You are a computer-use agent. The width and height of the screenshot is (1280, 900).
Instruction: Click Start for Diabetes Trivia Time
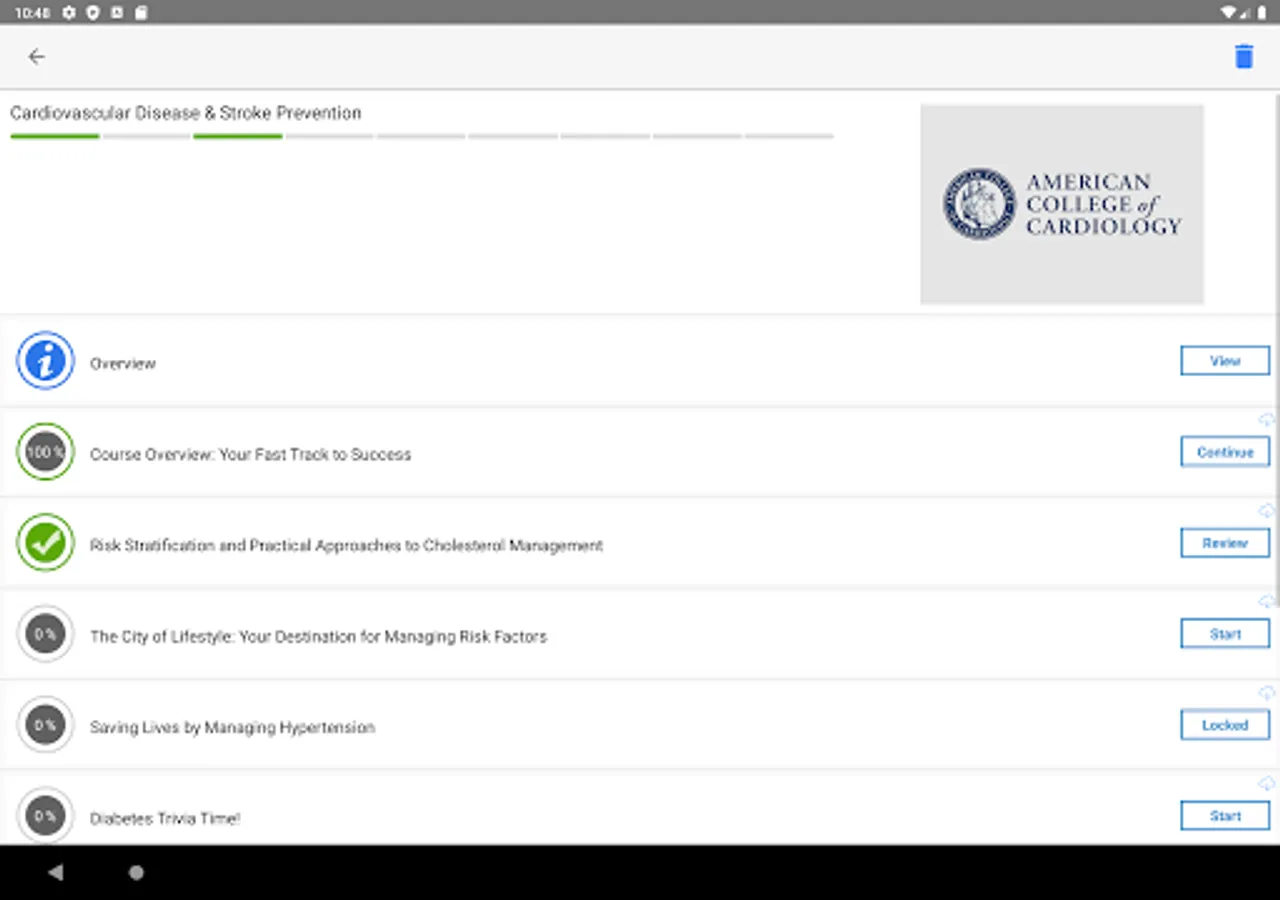point(1225,816)
